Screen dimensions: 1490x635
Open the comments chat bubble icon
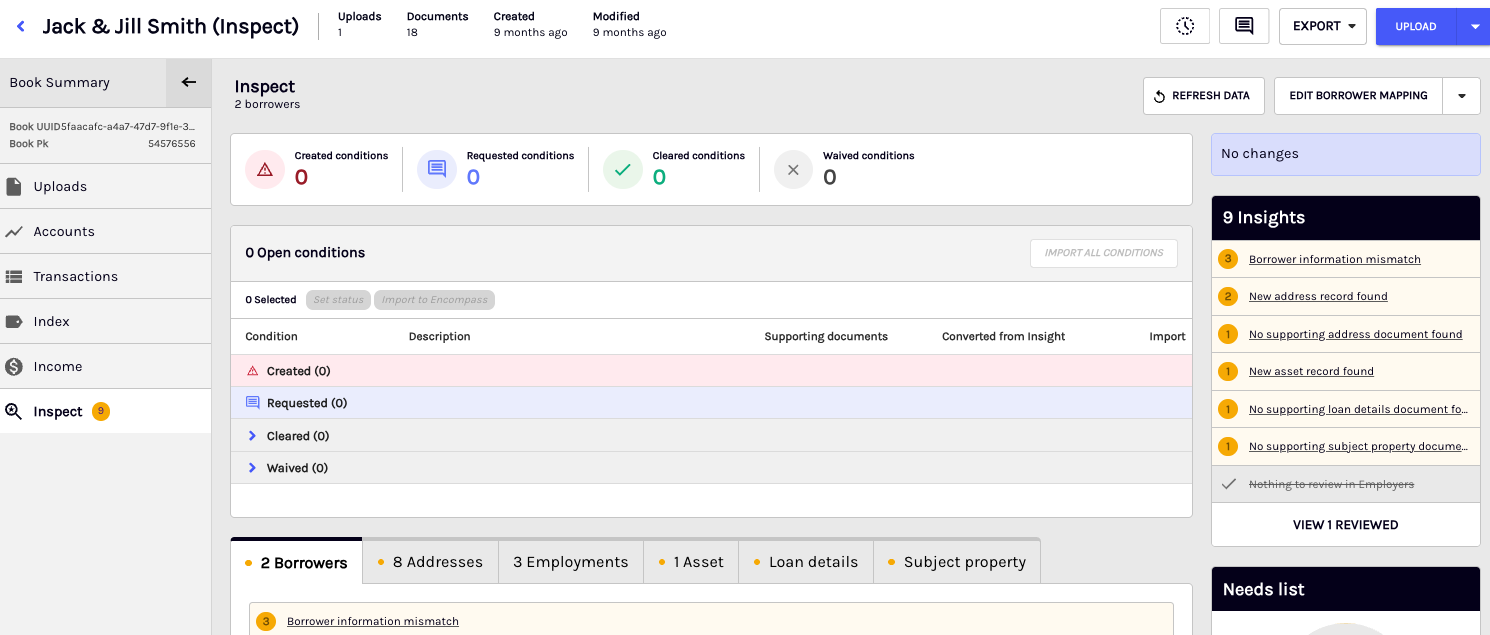coord(1244,26)
